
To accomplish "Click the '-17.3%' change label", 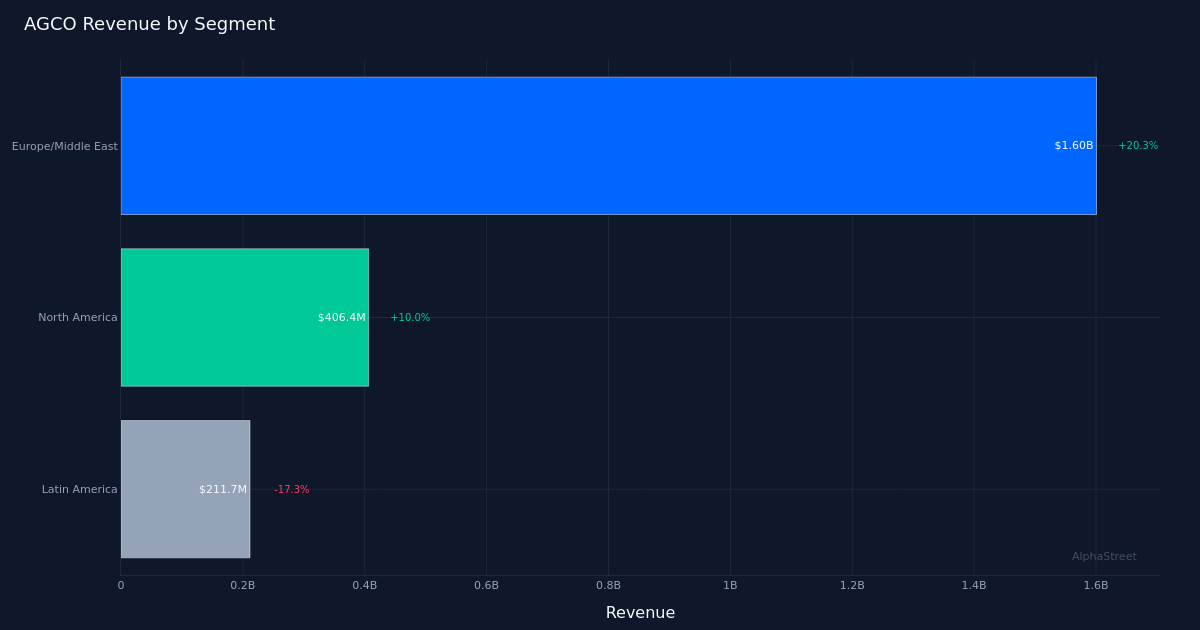I will click(x=292, y=490).
